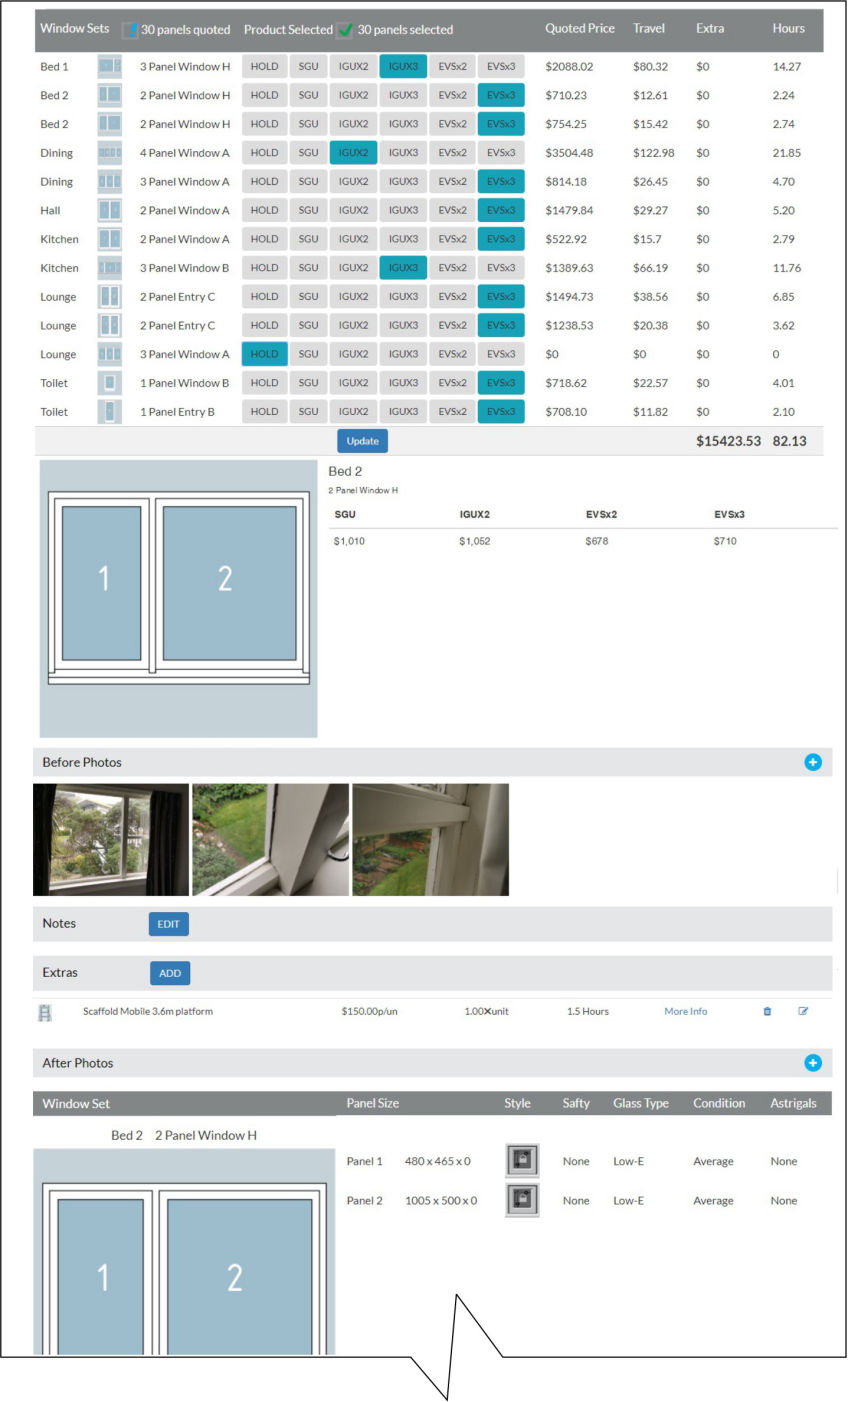The height and width of the screenshot is (1402, 848).
Task: Select EVSx2 for the Hall row
Action: [452, 210]
